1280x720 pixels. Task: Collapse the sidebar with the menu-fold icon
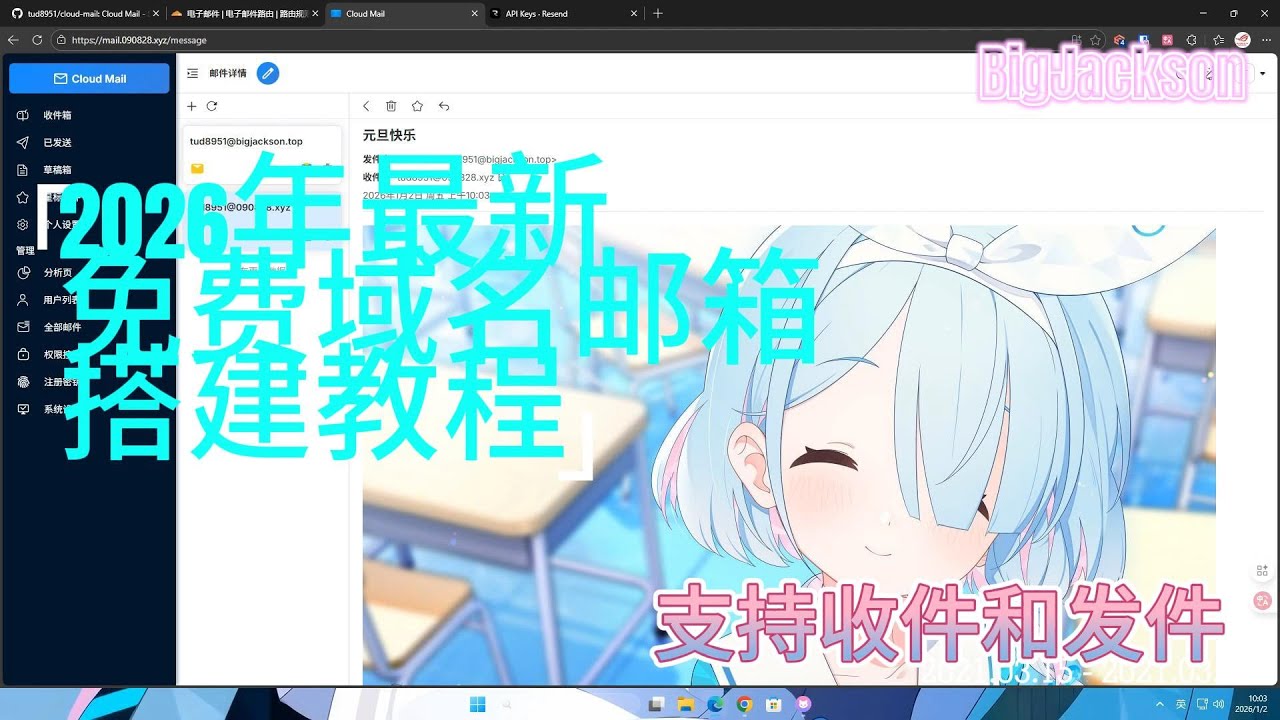192,73
